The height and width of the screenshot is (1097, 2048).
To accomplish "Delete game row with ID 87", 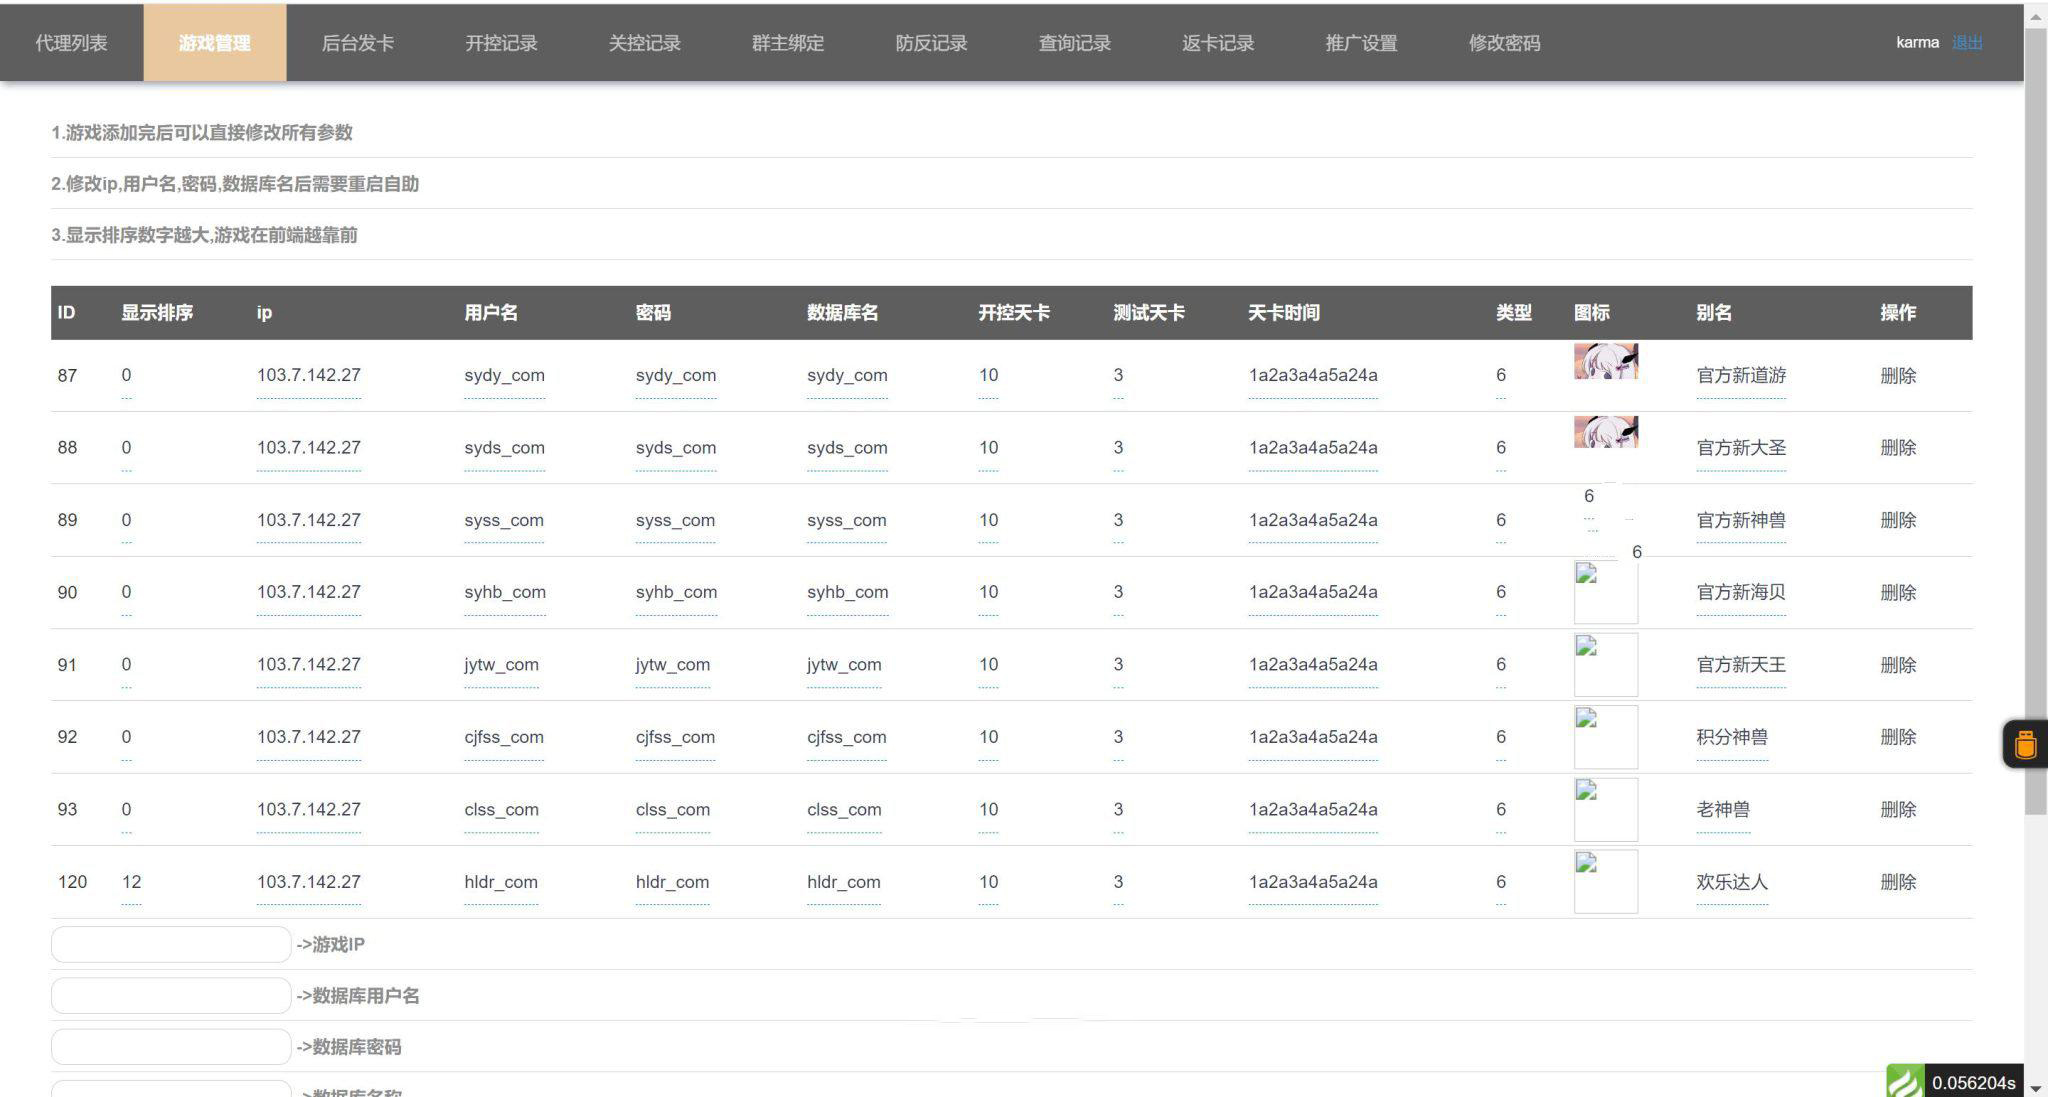I will click(1897, 376).
